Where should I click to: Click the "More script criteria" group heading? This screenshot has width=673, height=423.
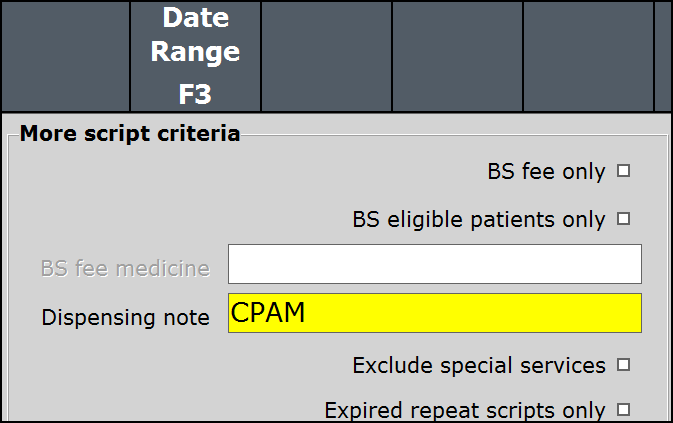(x=130, y=133)
